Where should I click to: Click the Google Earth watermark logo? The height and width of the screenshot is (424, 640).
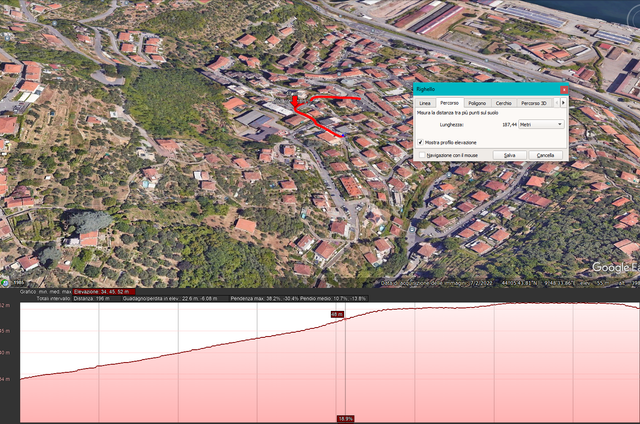[616, 267]
